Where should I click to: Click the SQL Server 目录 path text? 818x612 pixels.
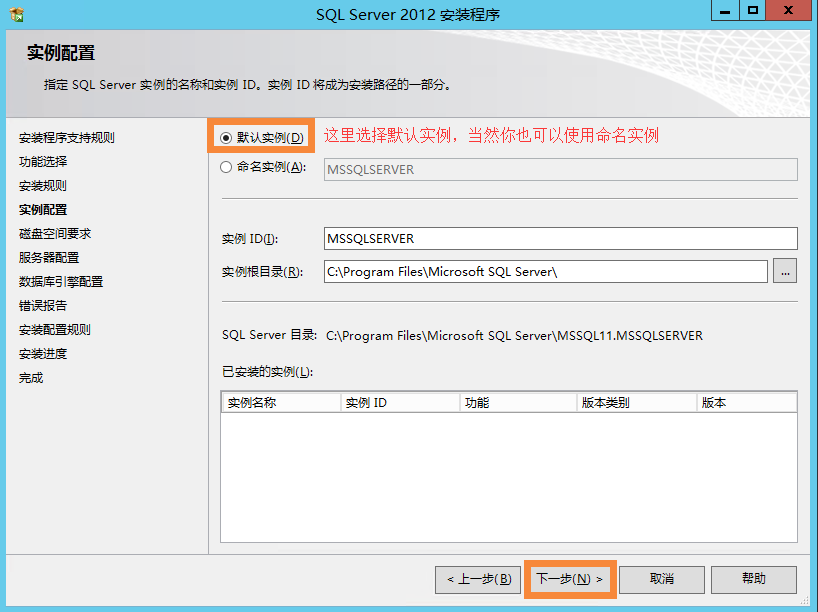tap(514, 335)
